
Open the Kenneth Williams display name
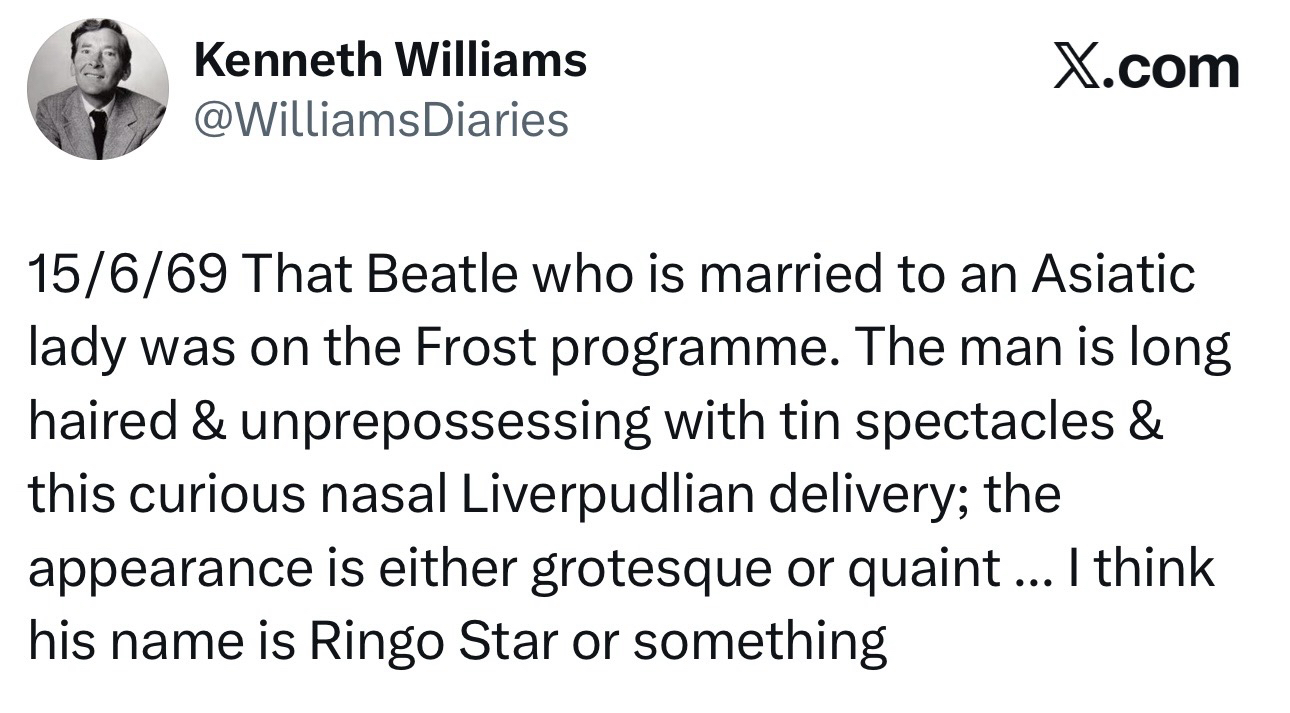390,62
